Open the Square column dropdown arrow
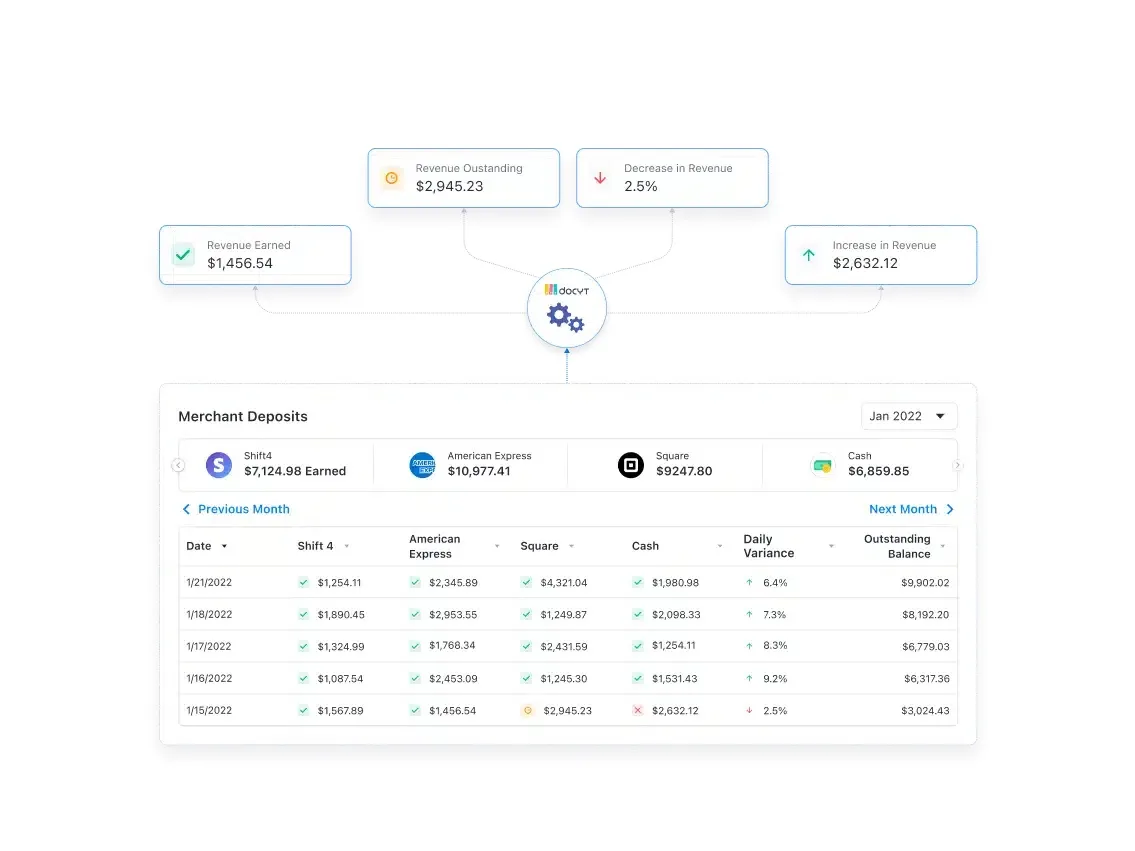Image resolution: width=1135 pixels, height=851 pixels. pyautogui.click(x=571, y=546)
